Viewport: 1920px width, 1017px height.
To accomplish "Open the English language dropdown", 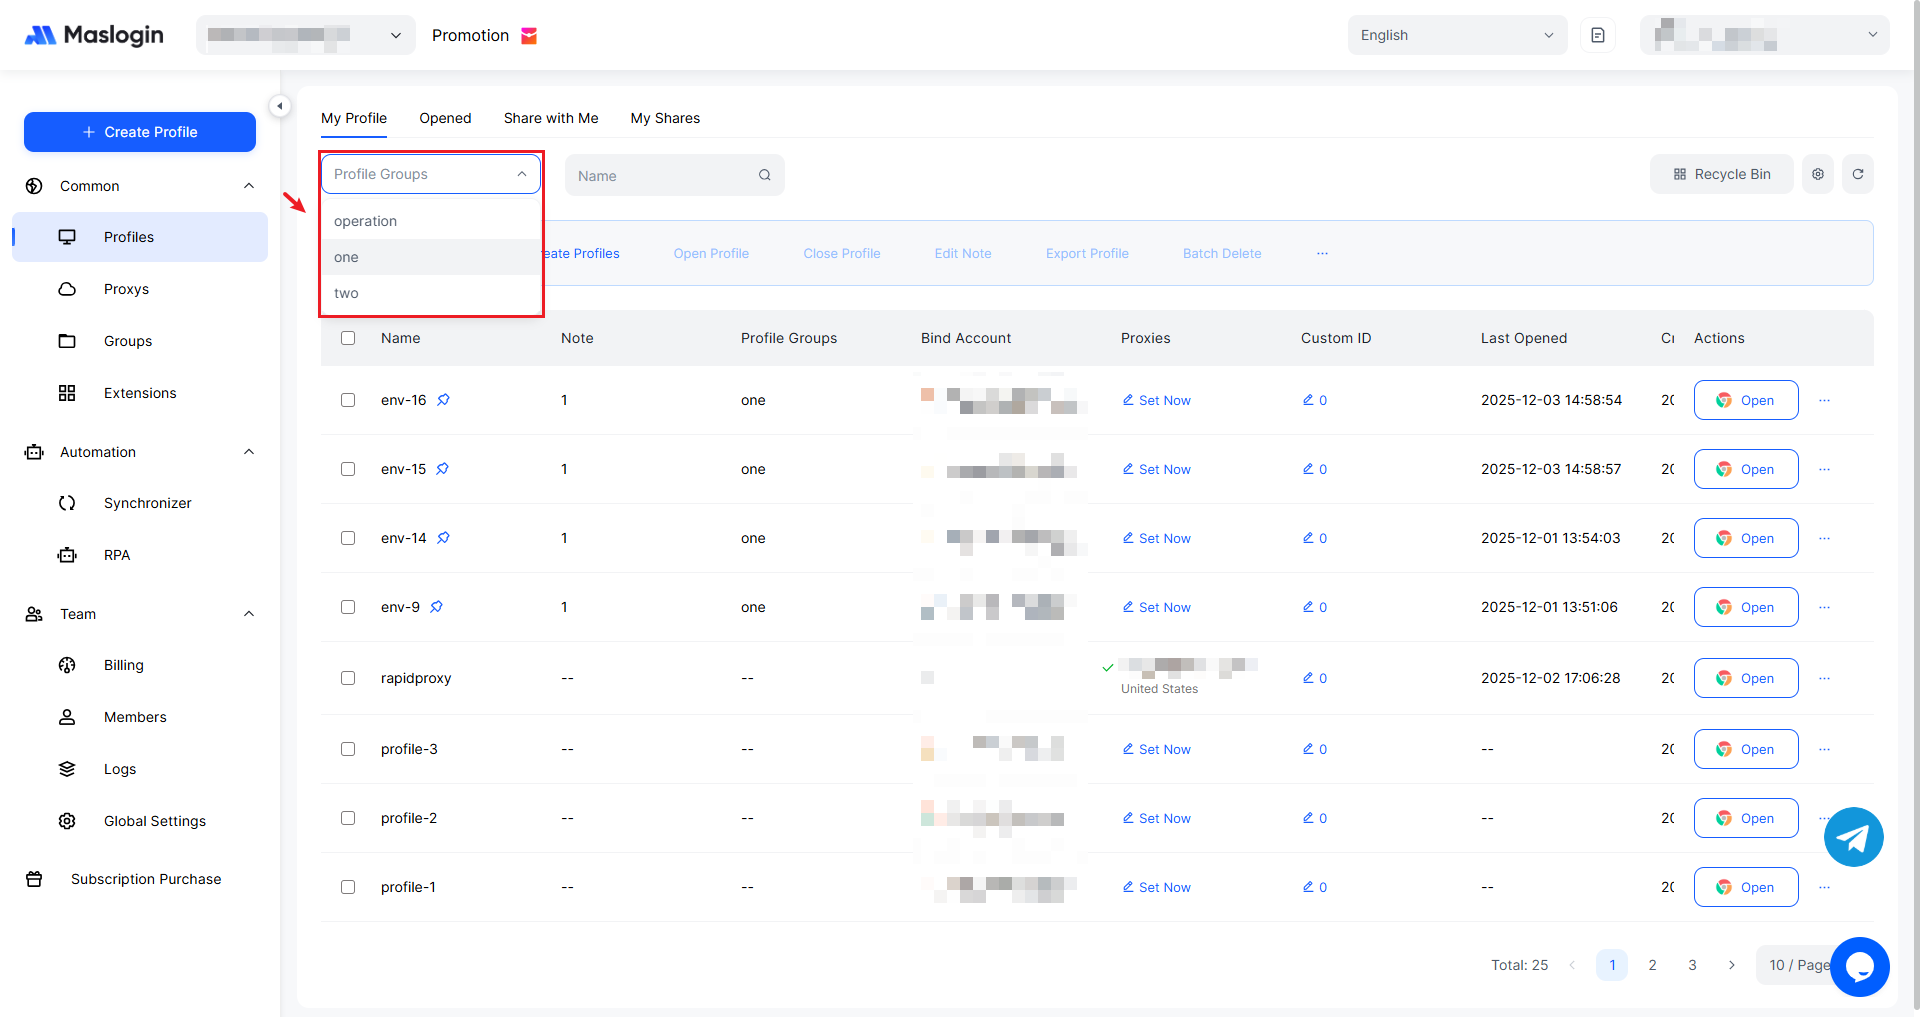I will click(1456, 35).
